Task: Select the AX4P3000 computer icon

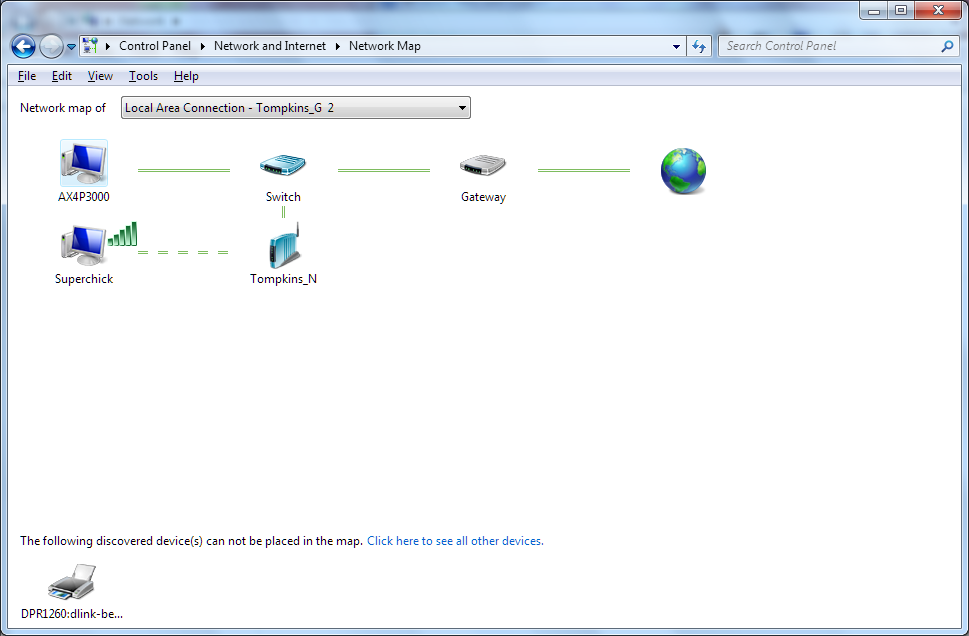Action: pos(83,164)
